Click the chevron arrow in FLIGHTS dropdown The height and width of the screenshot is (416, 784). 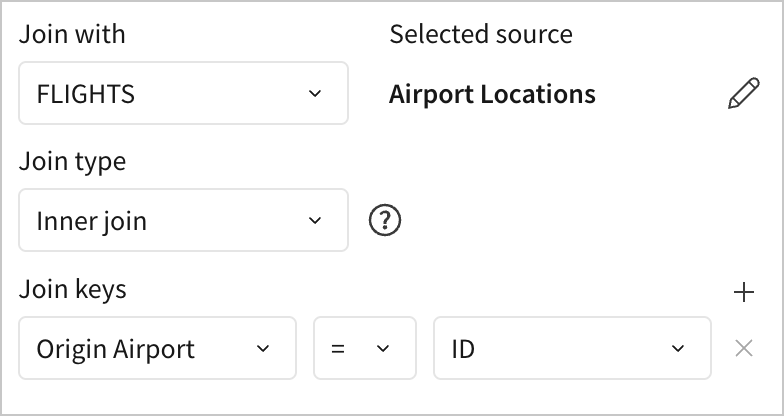click(315, 94)
